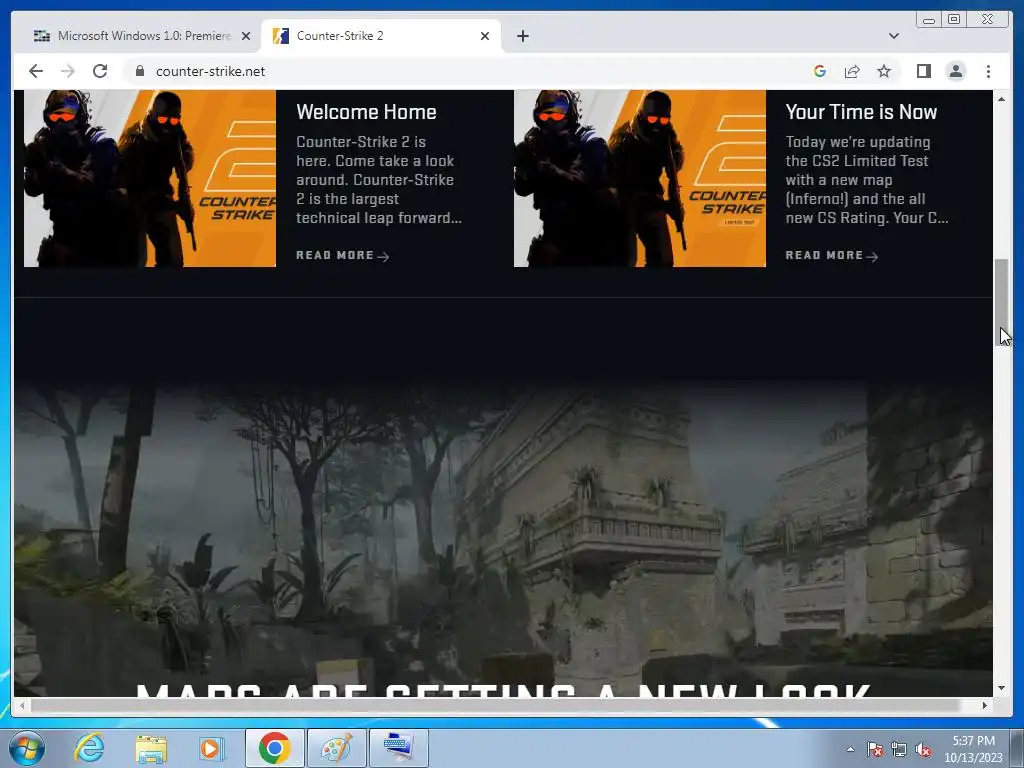Image resolution: width=1024 pixels, height=768 pixels.
Task: Click the muted volume tray icon
Action: (923, 749)
